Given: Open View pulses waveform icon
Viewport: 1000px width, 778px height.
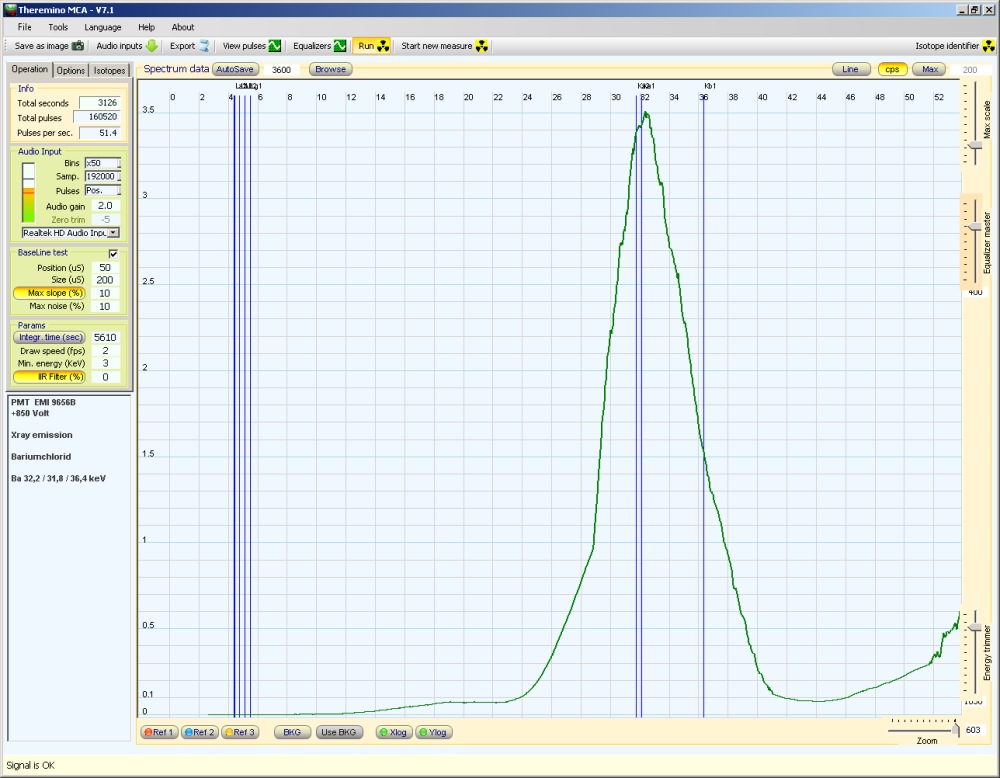Looking at the screenshot, I should point(274,46).
